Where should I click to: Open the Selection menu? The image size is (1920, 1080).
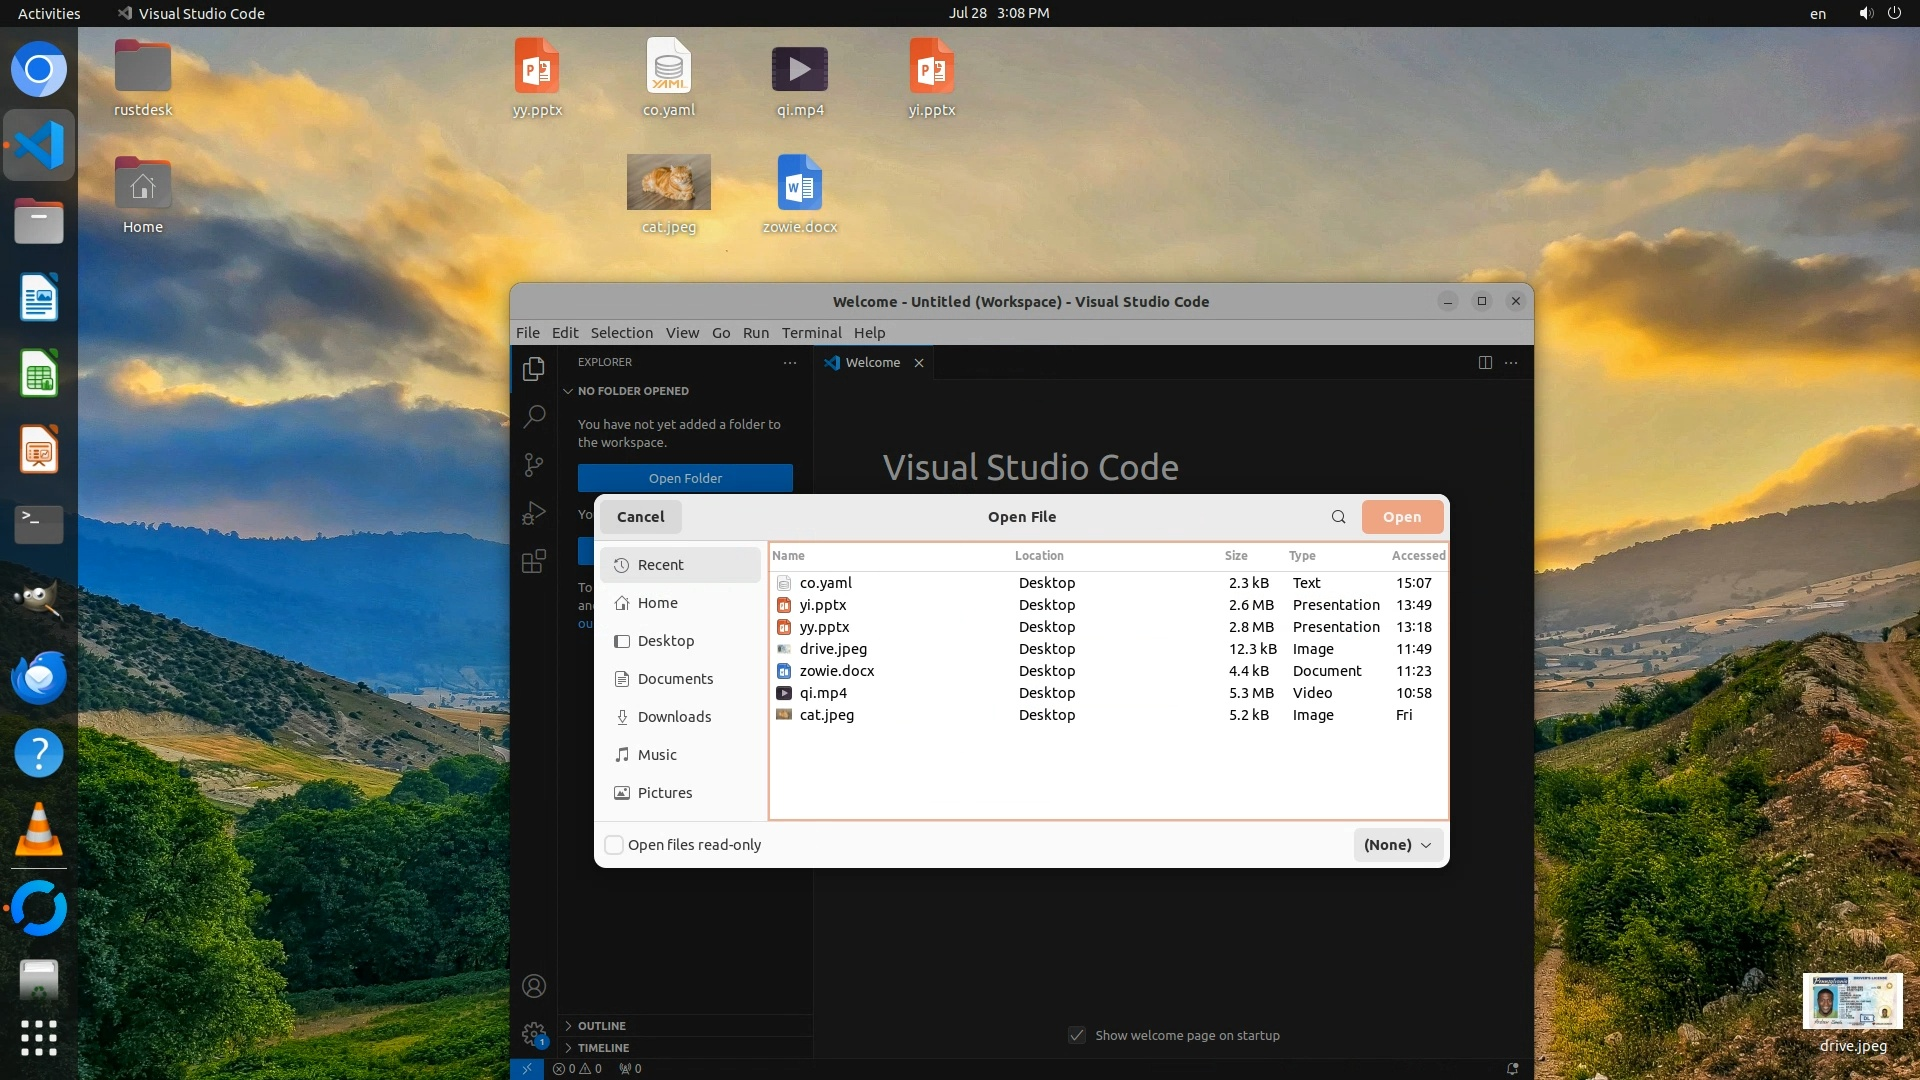621,333
